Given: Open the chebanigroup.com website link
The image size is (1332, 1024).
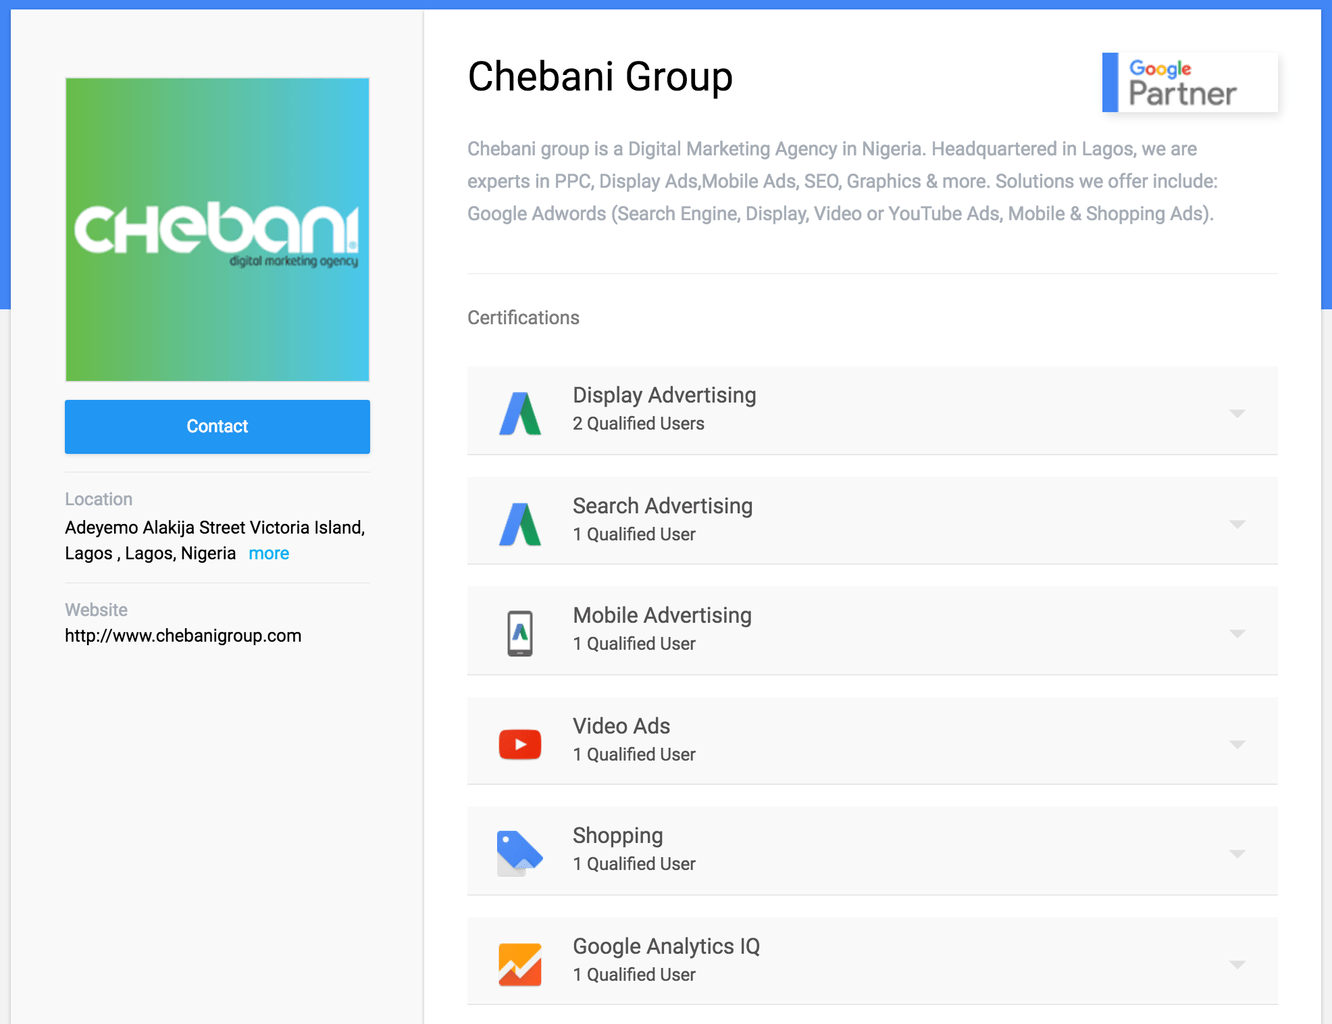Looking at the screenshot, I should [183, 636].
